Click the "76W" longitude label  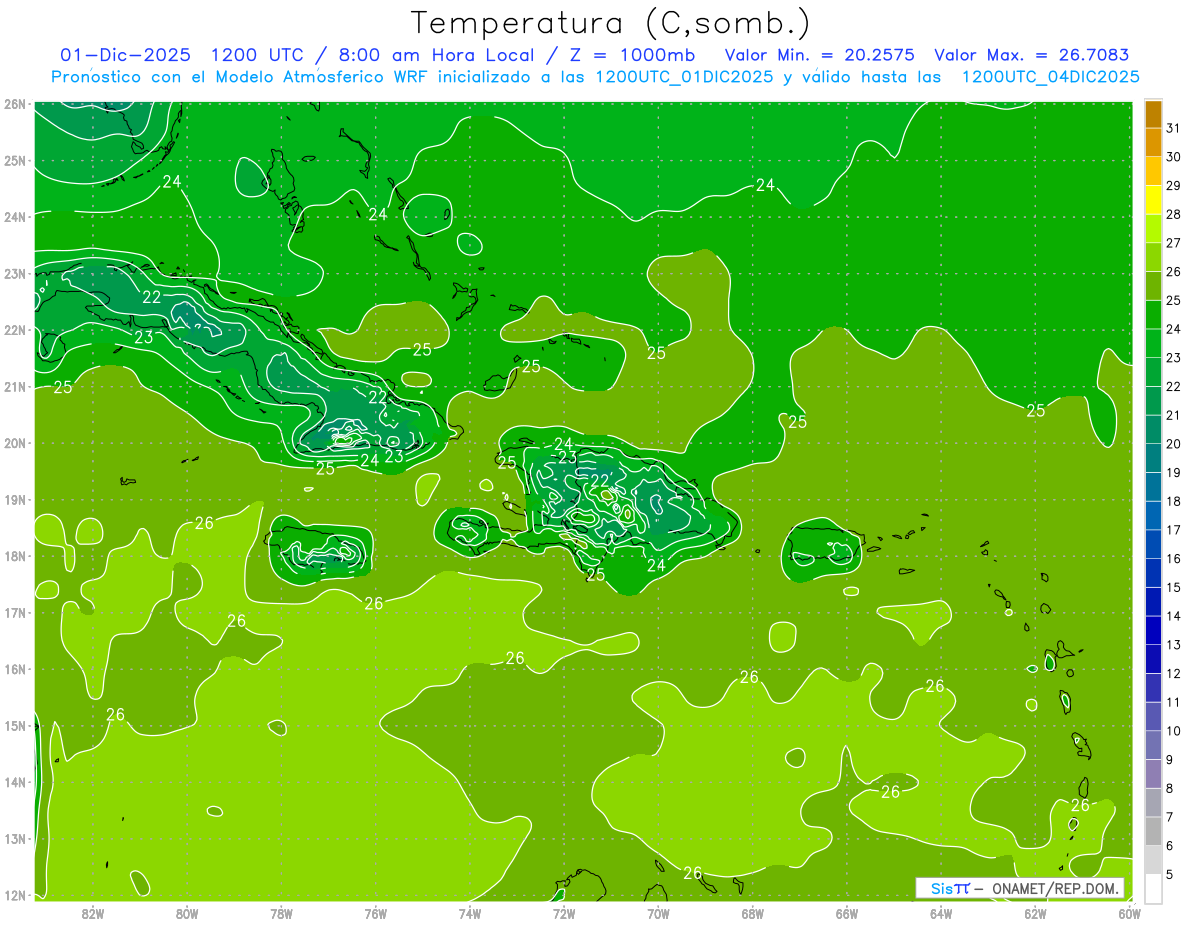(376, 912)
